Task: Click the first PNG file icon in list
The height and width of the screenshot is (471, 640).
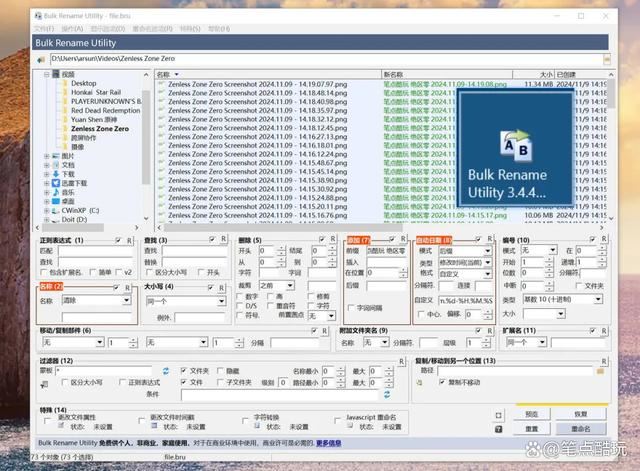Action: coord(162,84)
